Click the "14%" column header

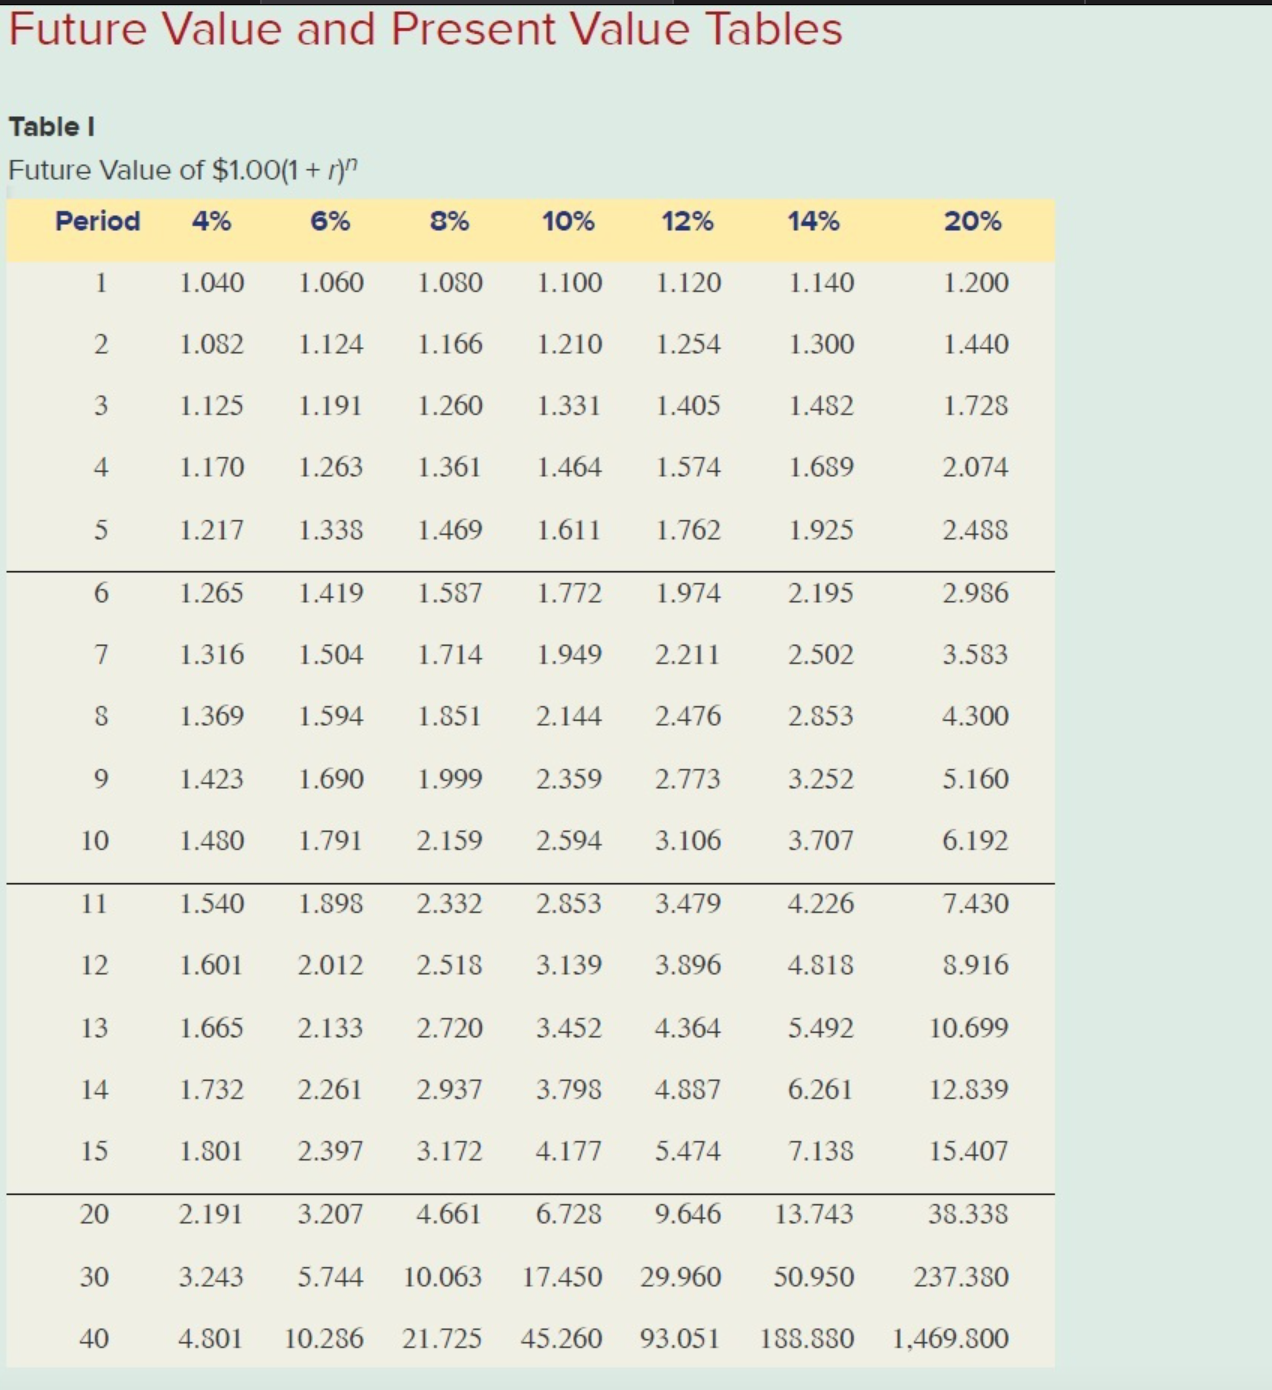click(x=813, y=221)
